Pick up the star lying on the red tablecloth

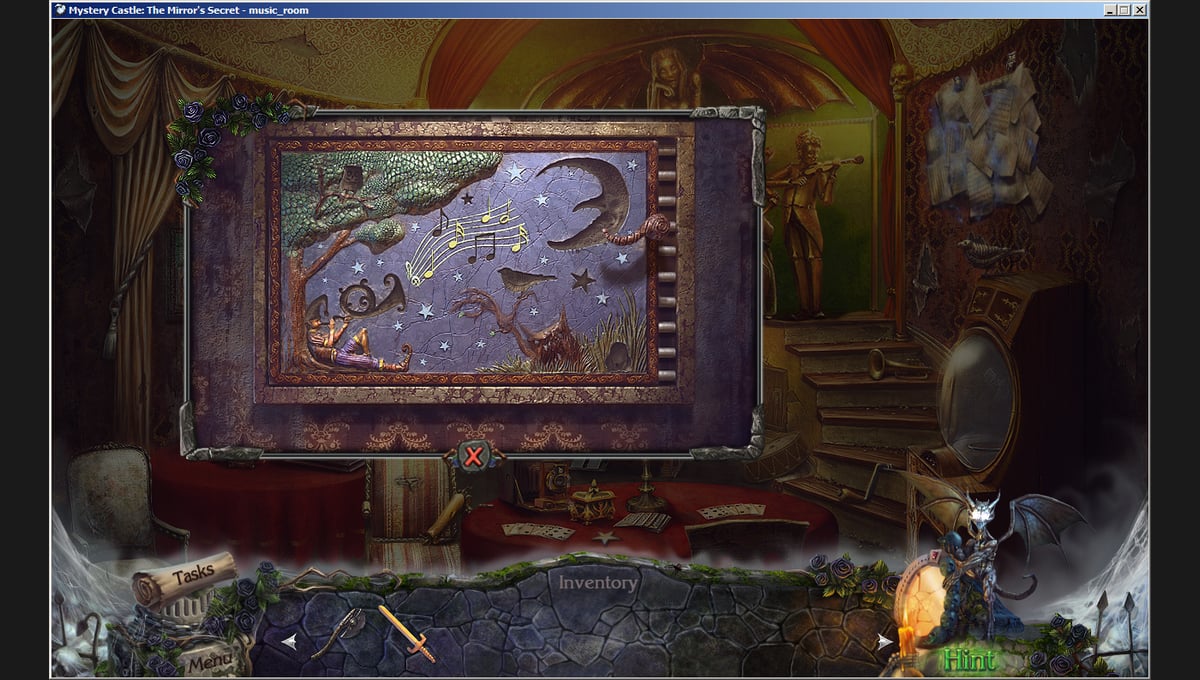[x=604, y=538]
